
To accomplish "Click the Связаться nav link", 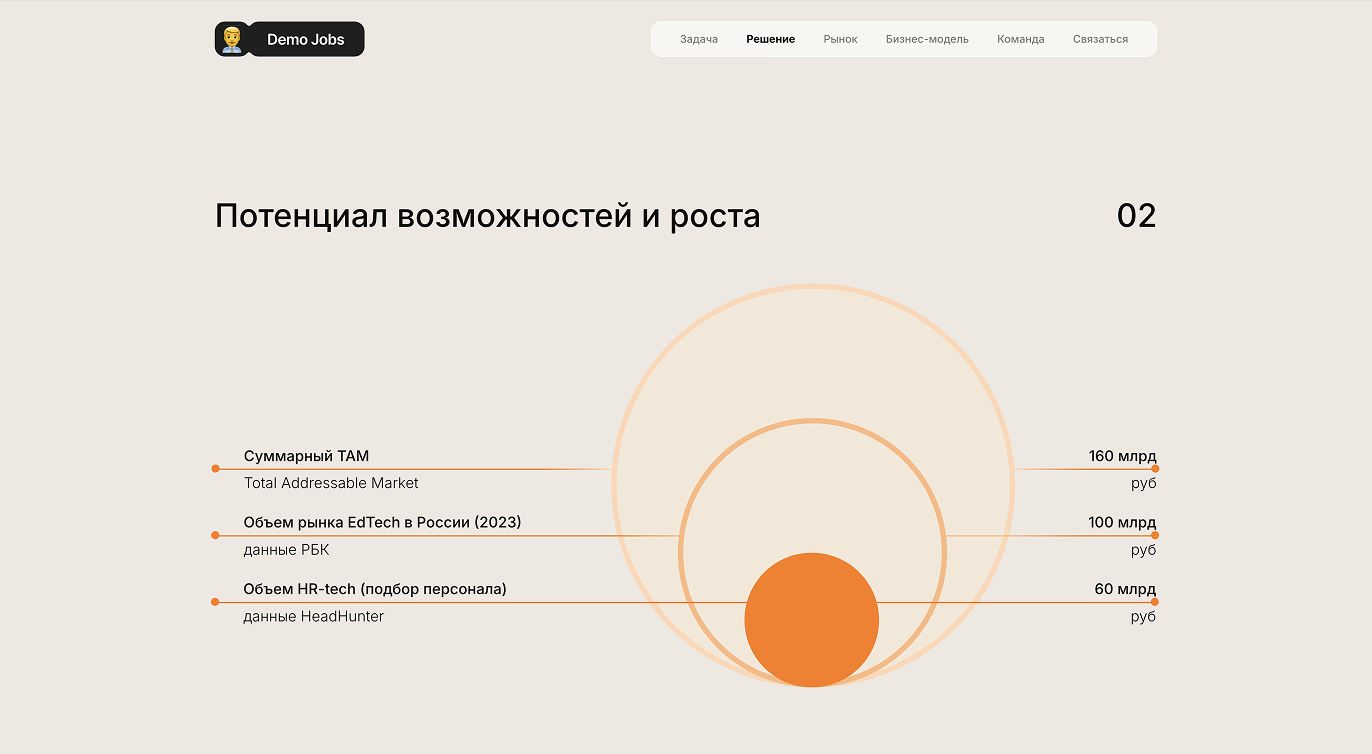I will click(1100, 39).
